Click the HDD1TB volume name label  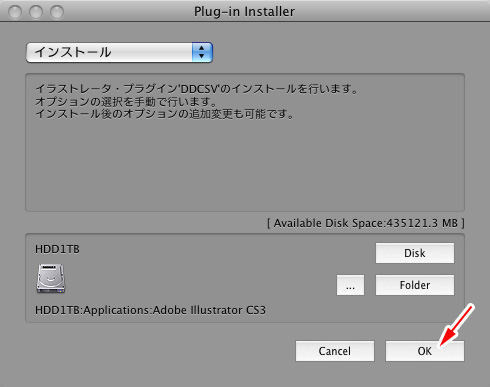(57, 249)
